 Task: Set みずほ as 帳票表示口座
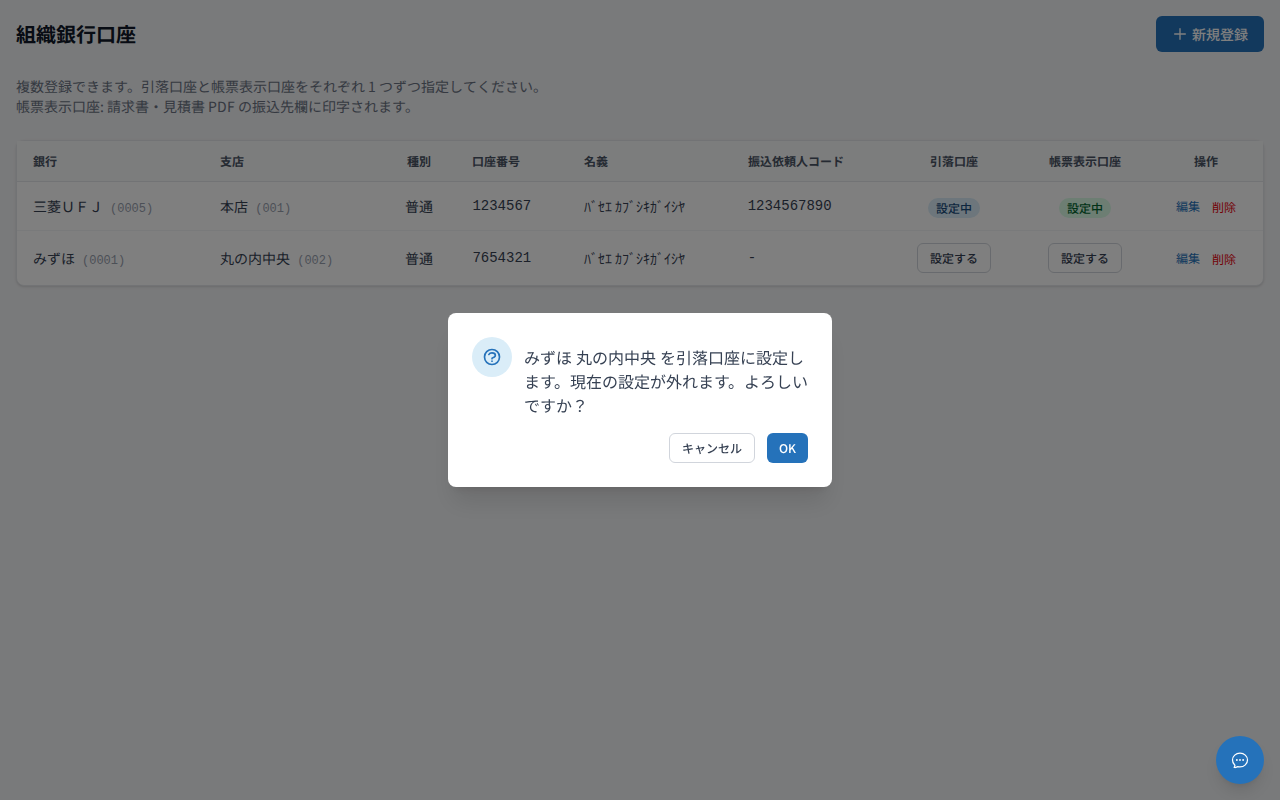tap(1085, 258)
